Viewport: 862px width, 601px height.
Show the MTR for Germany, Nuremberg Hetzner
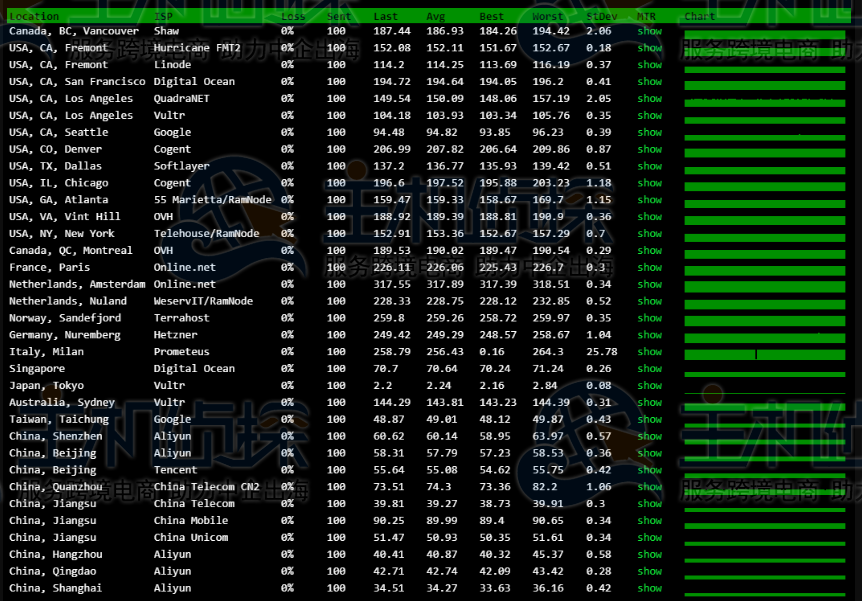(x=650, y=335)
